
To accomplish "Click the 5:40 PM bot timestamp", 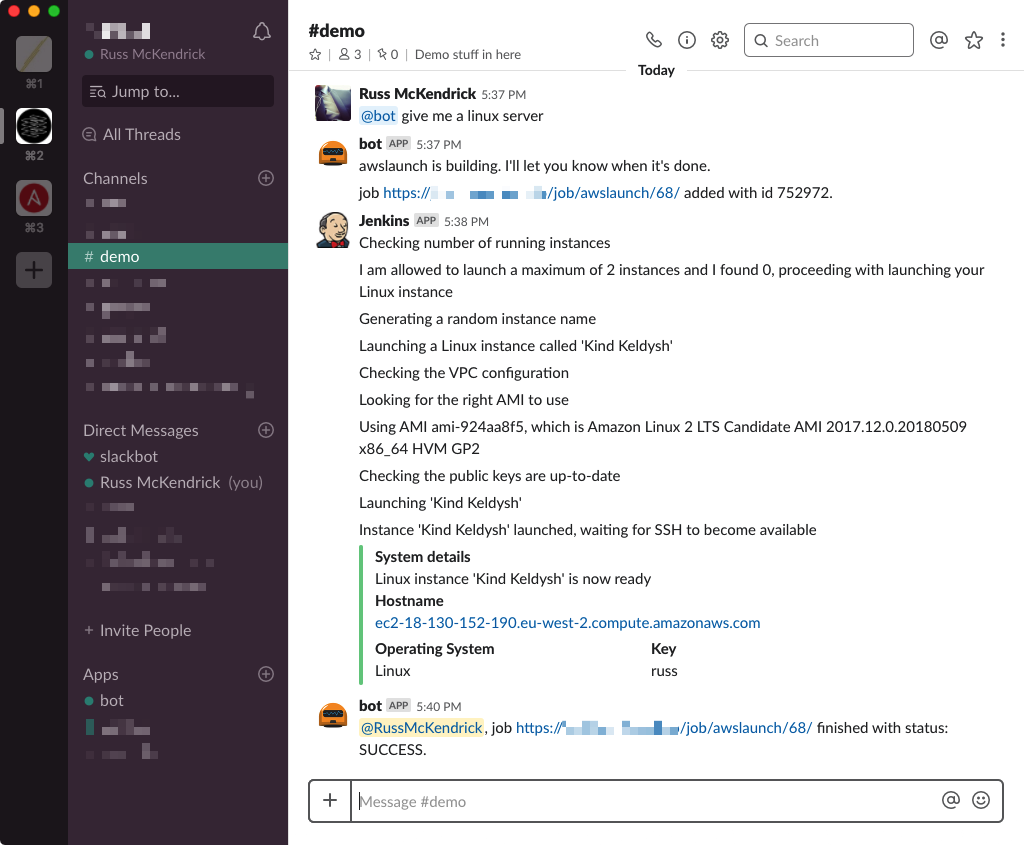I will (439, 707).
